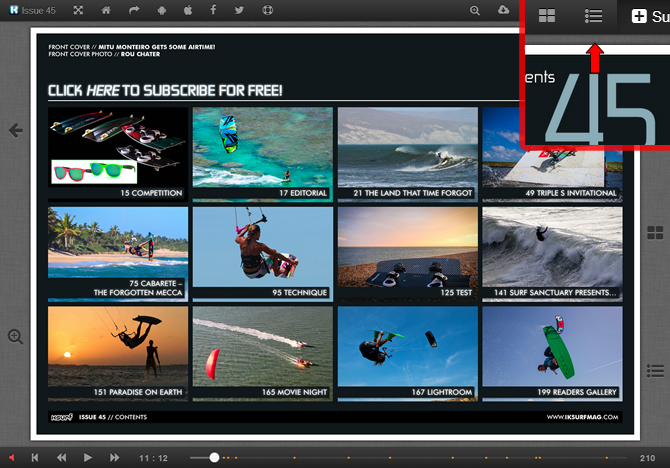Screen dimensions: 670x468
Task: Toggle fullscreen with the expand arrows icon
Action: pos(79,10)
